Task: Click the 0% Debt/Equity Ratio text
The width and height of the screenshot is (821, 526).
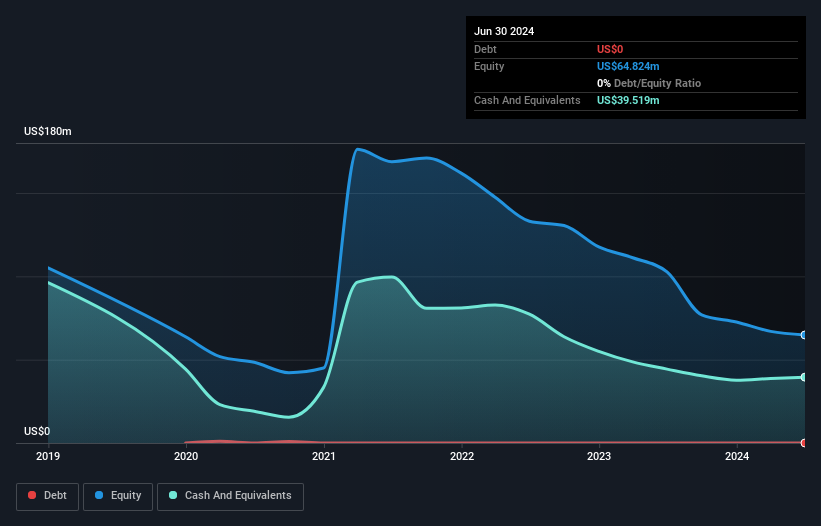Action: pos(649,83)
